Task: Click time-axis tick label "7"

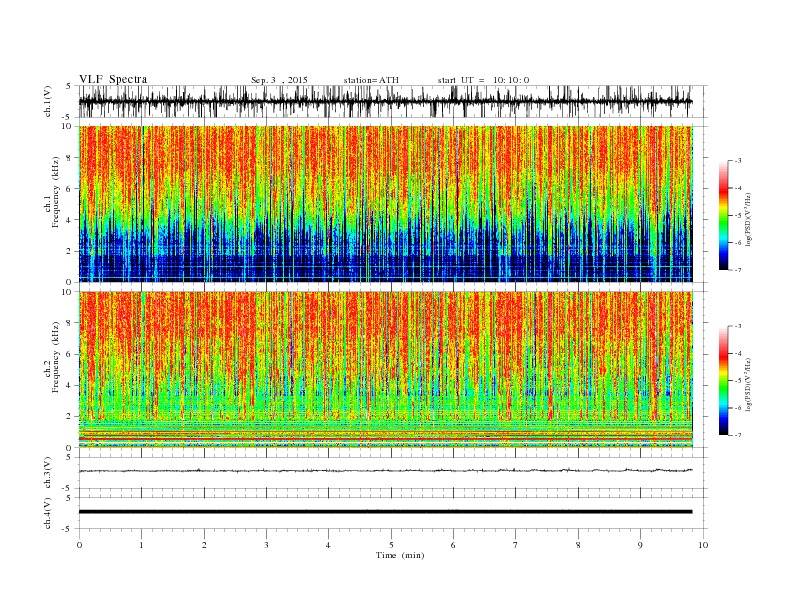Action: pyautogui.click(x=516, y=545)
